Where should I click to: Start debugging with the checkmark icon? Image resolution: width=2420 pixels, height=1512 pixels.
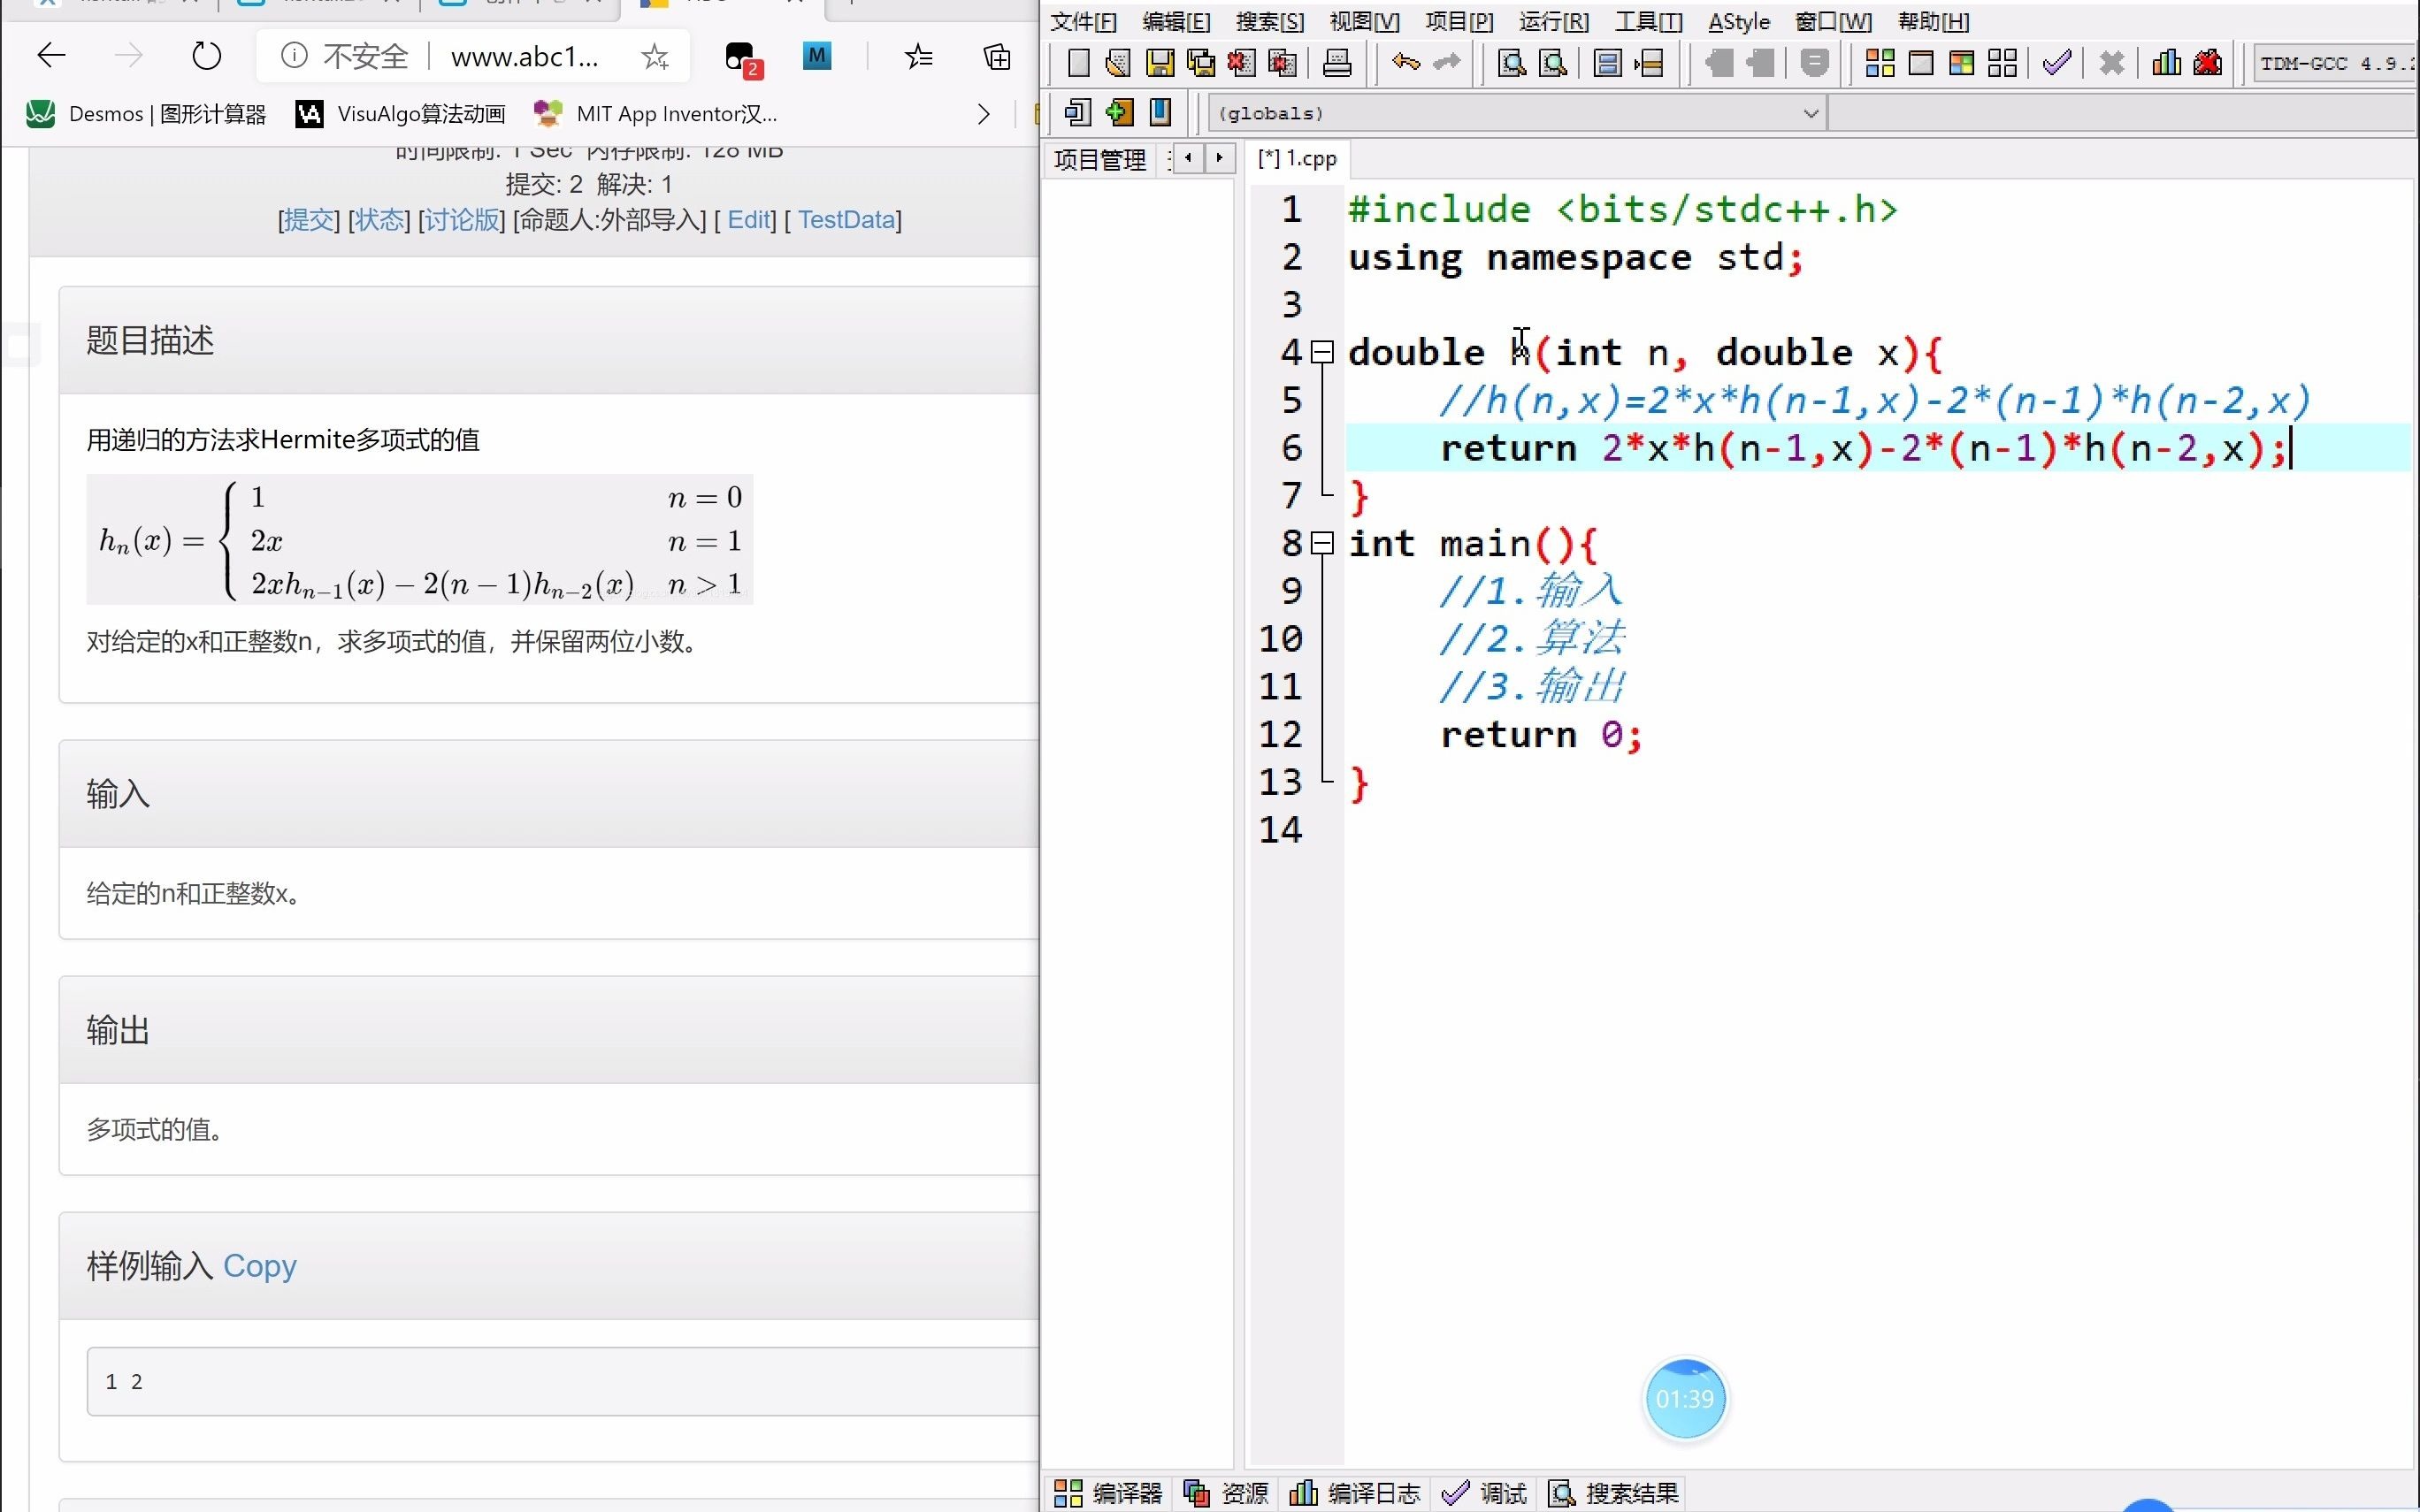2057,64
